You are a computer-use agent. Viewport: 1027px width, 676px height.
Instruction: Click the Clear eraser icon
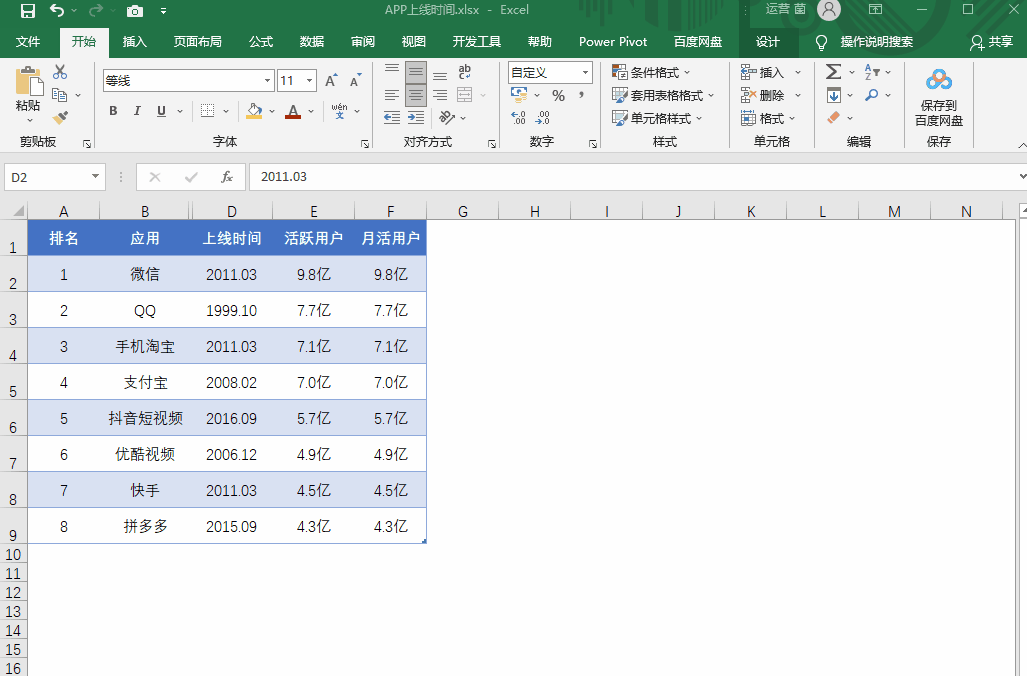tap(833, 118)
